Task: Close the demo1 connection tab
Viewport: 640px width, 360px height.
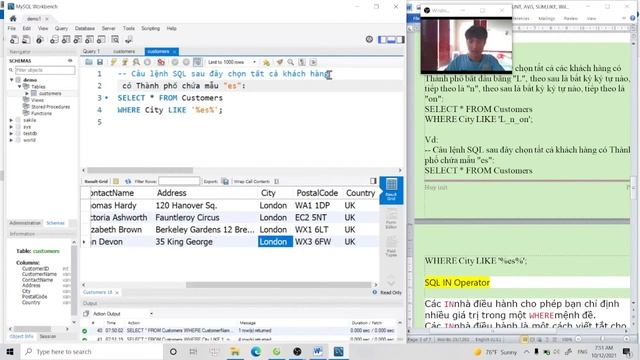Action: coord(47,19)
